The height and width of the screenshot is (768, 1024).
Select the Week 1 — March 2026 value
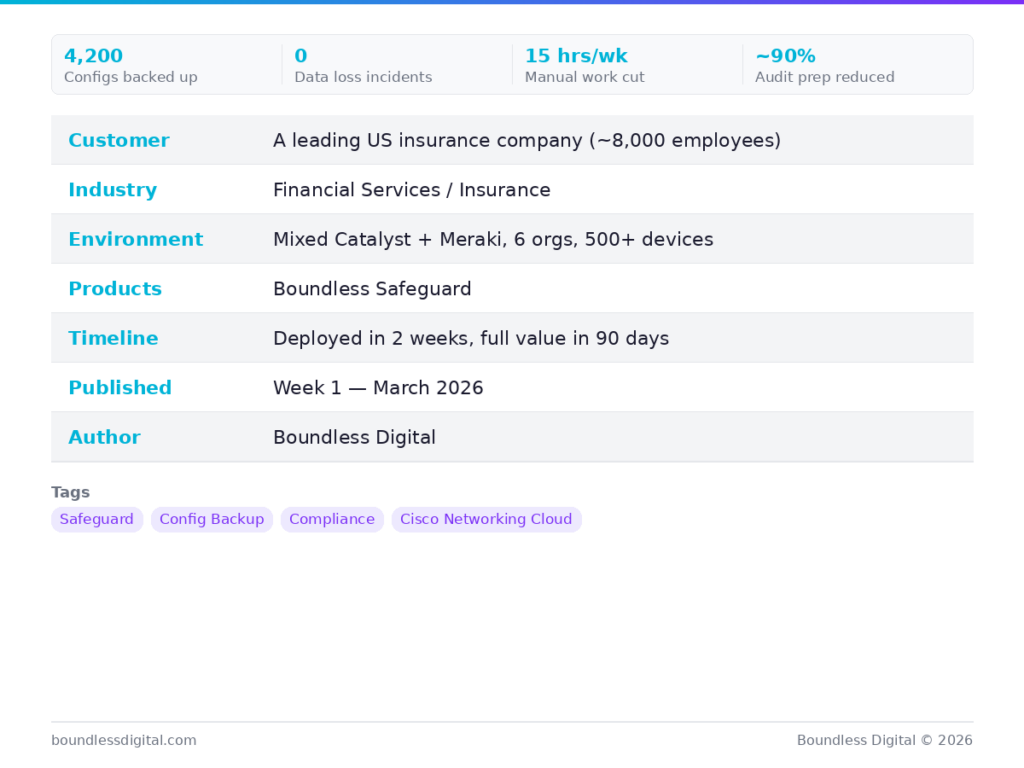point(378,388)
